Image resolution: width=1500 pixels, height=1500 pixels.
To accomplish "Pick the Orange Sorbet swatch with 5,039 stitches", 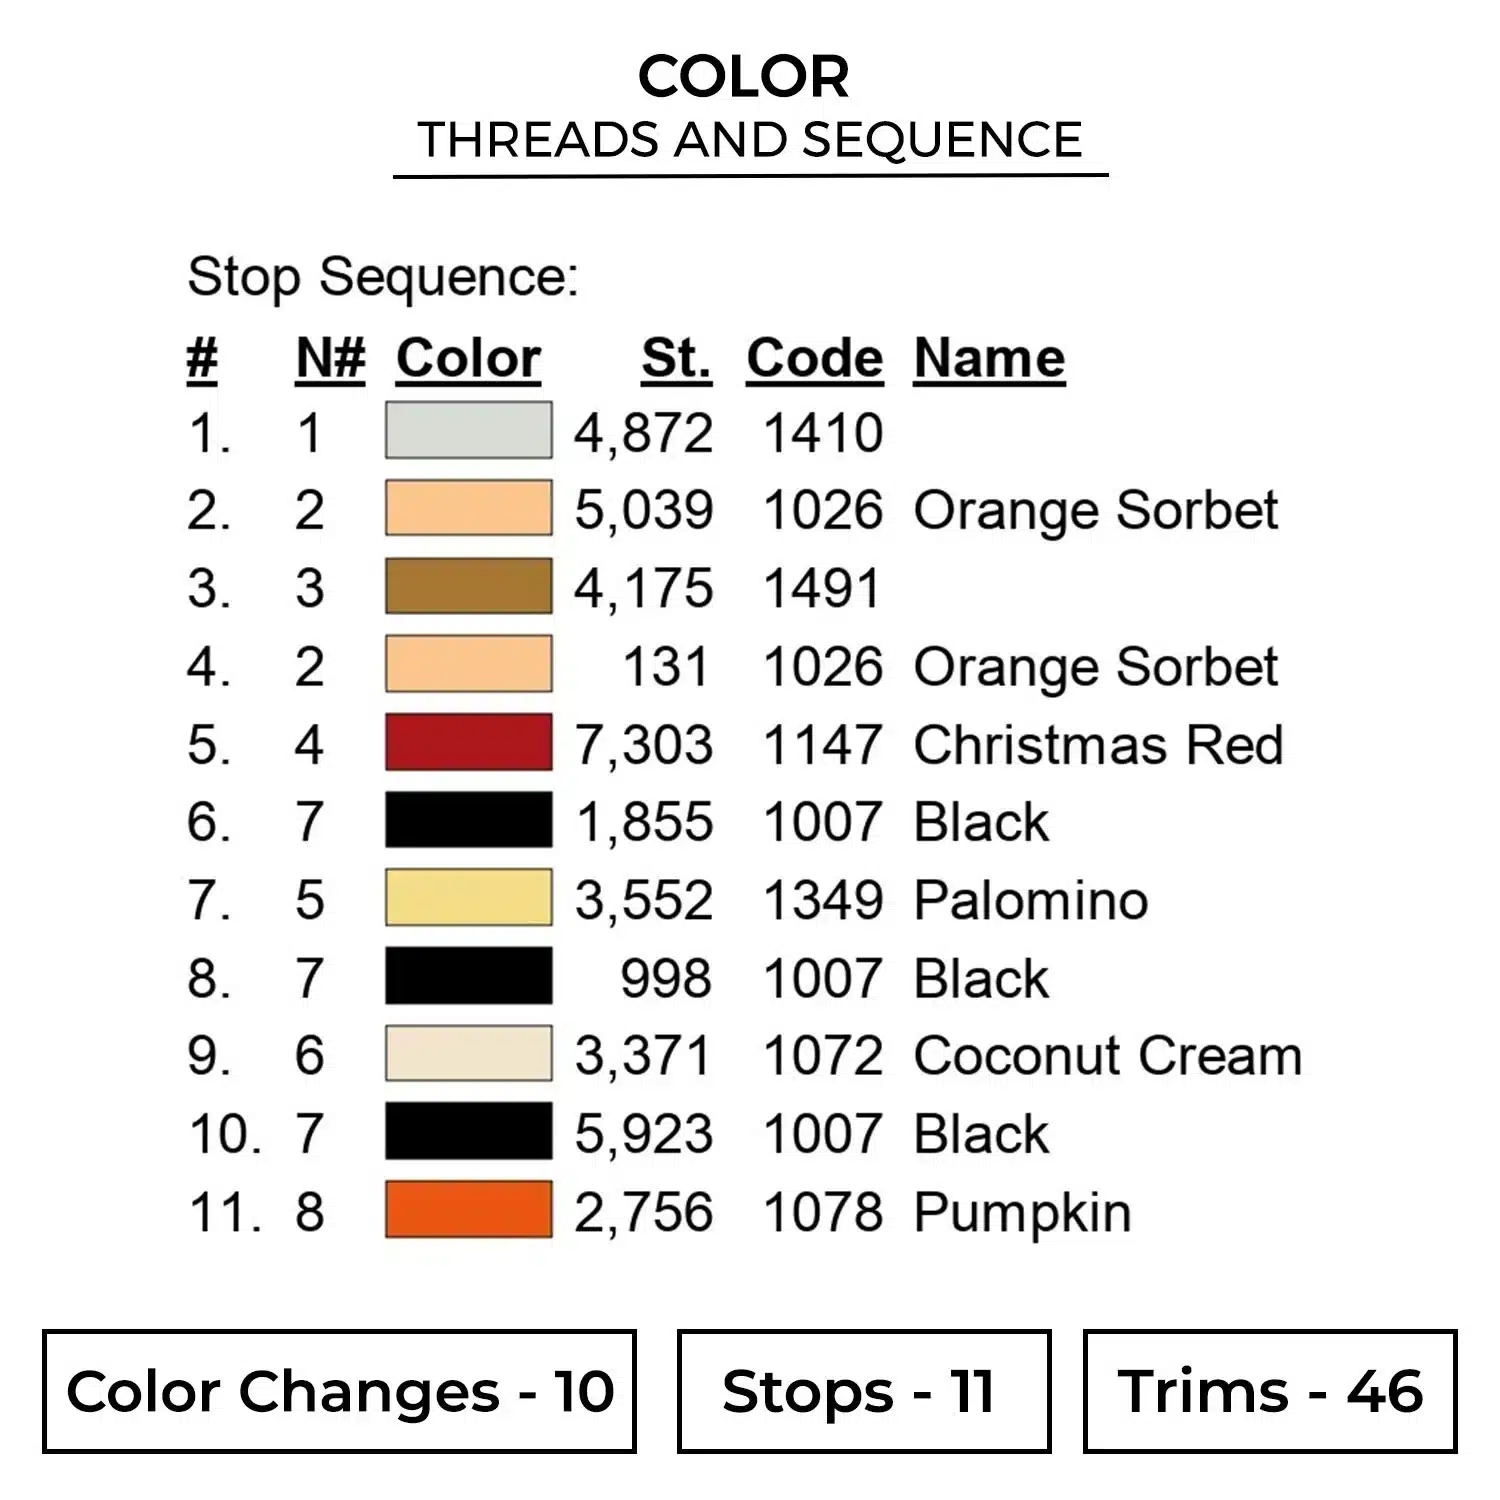I will click(468, 508).
